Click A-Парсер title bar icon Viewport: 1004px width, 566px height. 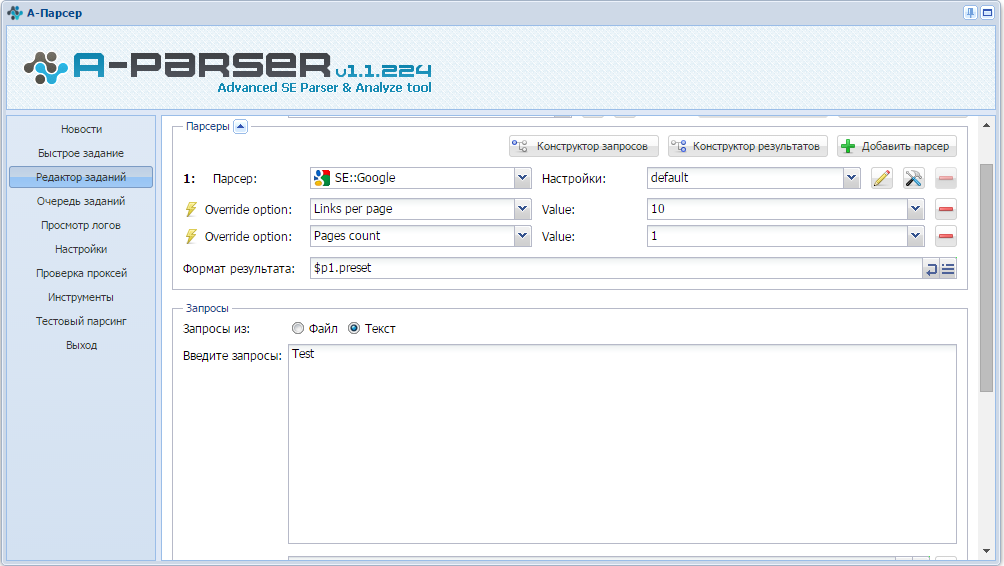click(15, 13)
